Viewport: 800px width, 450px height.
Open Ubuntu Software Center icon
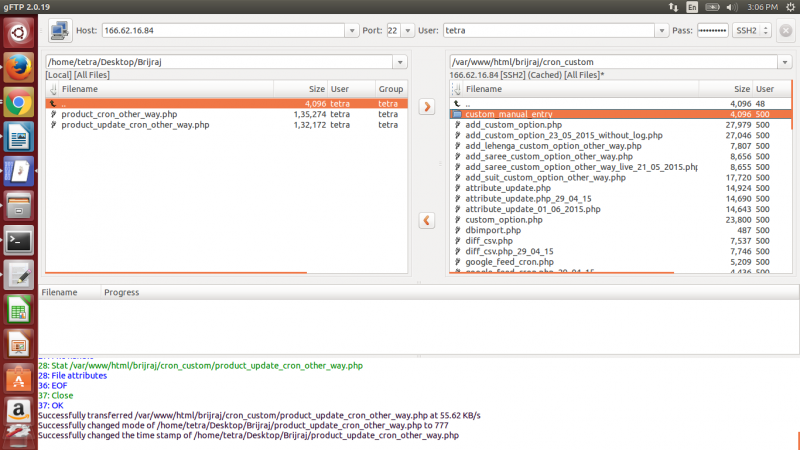[x=19, y=379]
